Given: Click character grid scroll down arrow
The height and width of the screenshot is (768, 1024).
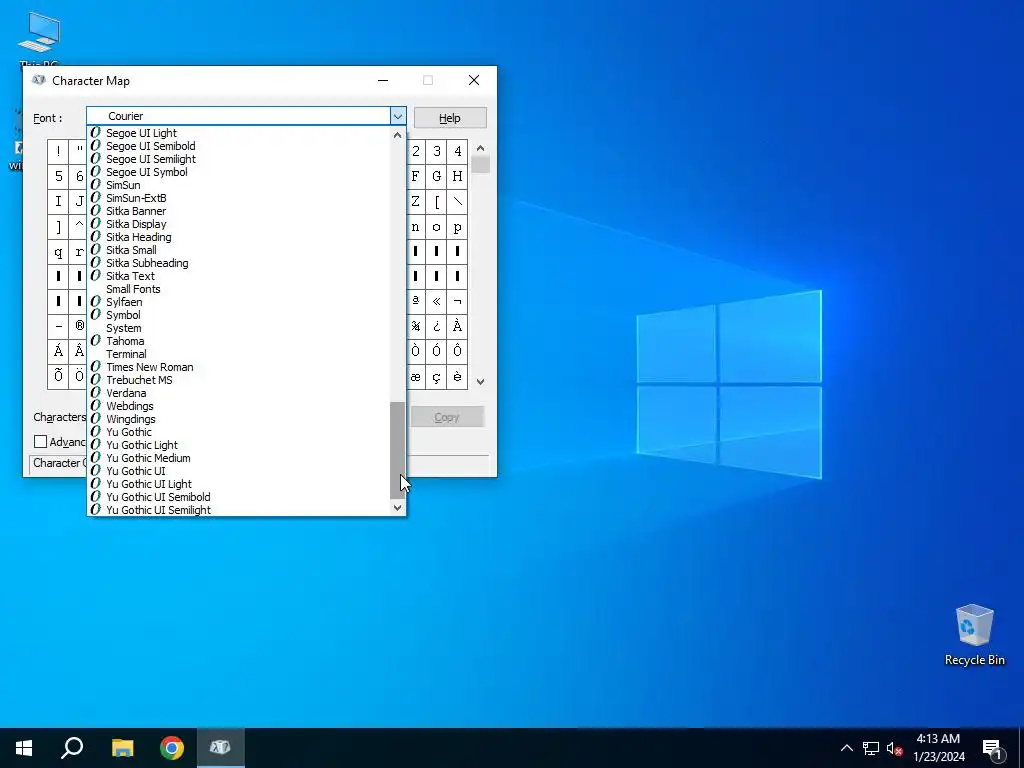Looking at the screenshot, I should [481, 381].
